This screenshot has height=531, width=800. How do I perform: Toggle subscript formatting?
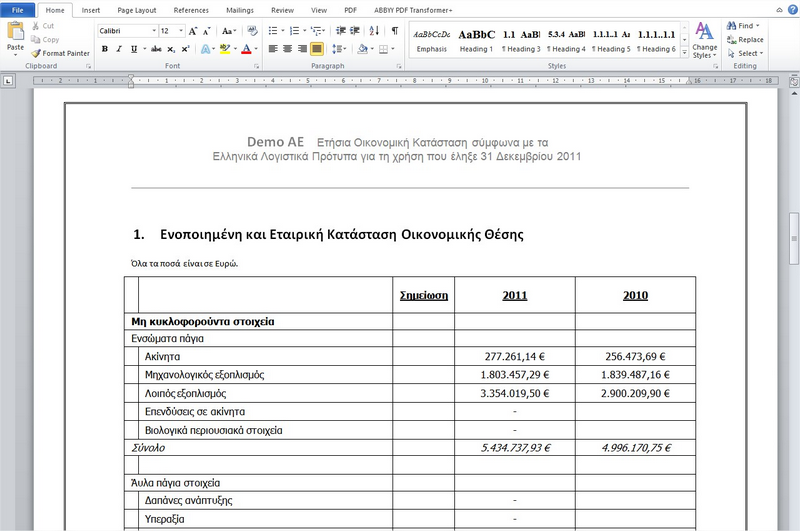171,49
